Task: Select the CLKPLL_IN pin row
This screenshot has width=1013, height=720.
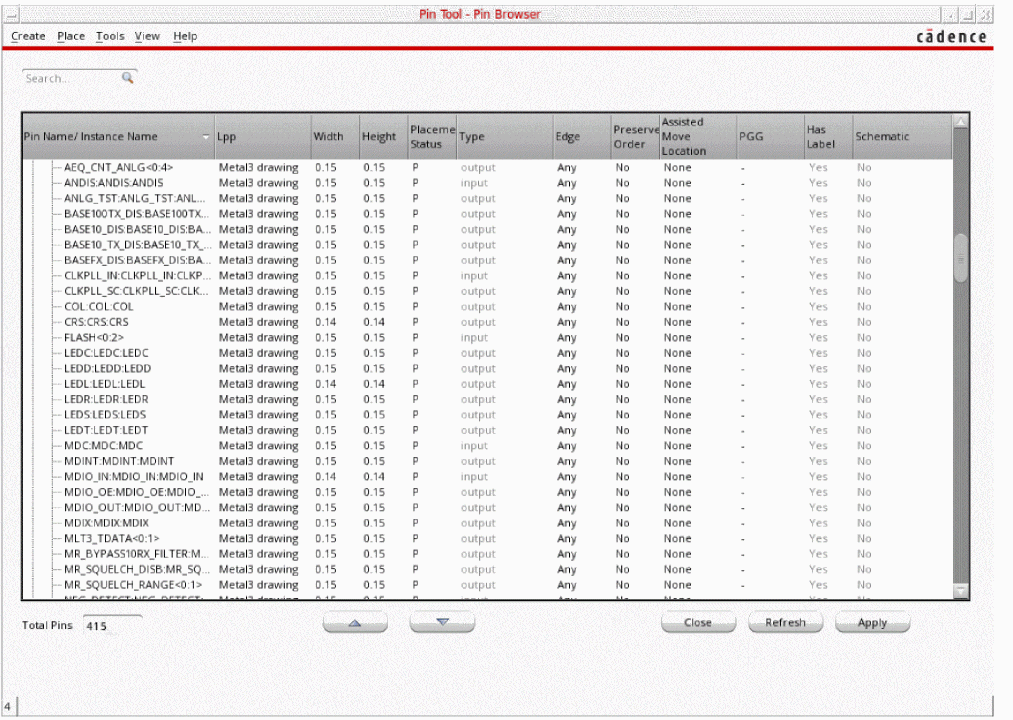Action: pyautogui.click(x=487, y=276)
